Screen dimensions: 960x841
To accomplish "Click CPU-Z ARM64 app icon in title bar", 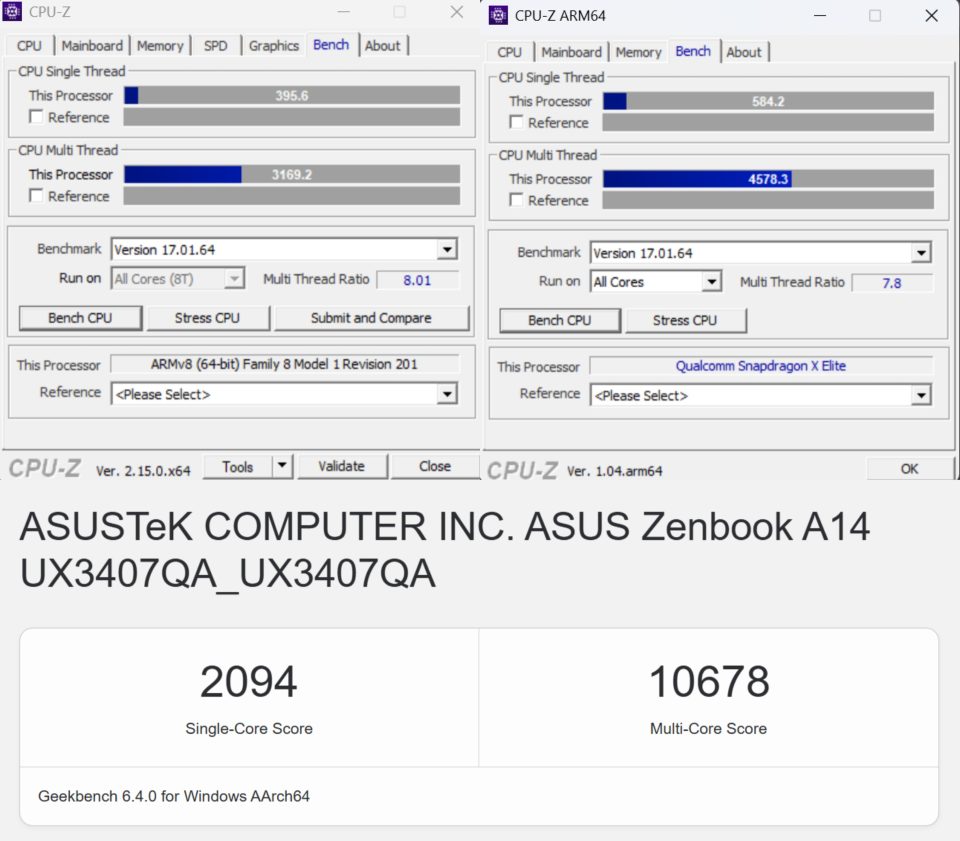I will [x=498, y=15].
